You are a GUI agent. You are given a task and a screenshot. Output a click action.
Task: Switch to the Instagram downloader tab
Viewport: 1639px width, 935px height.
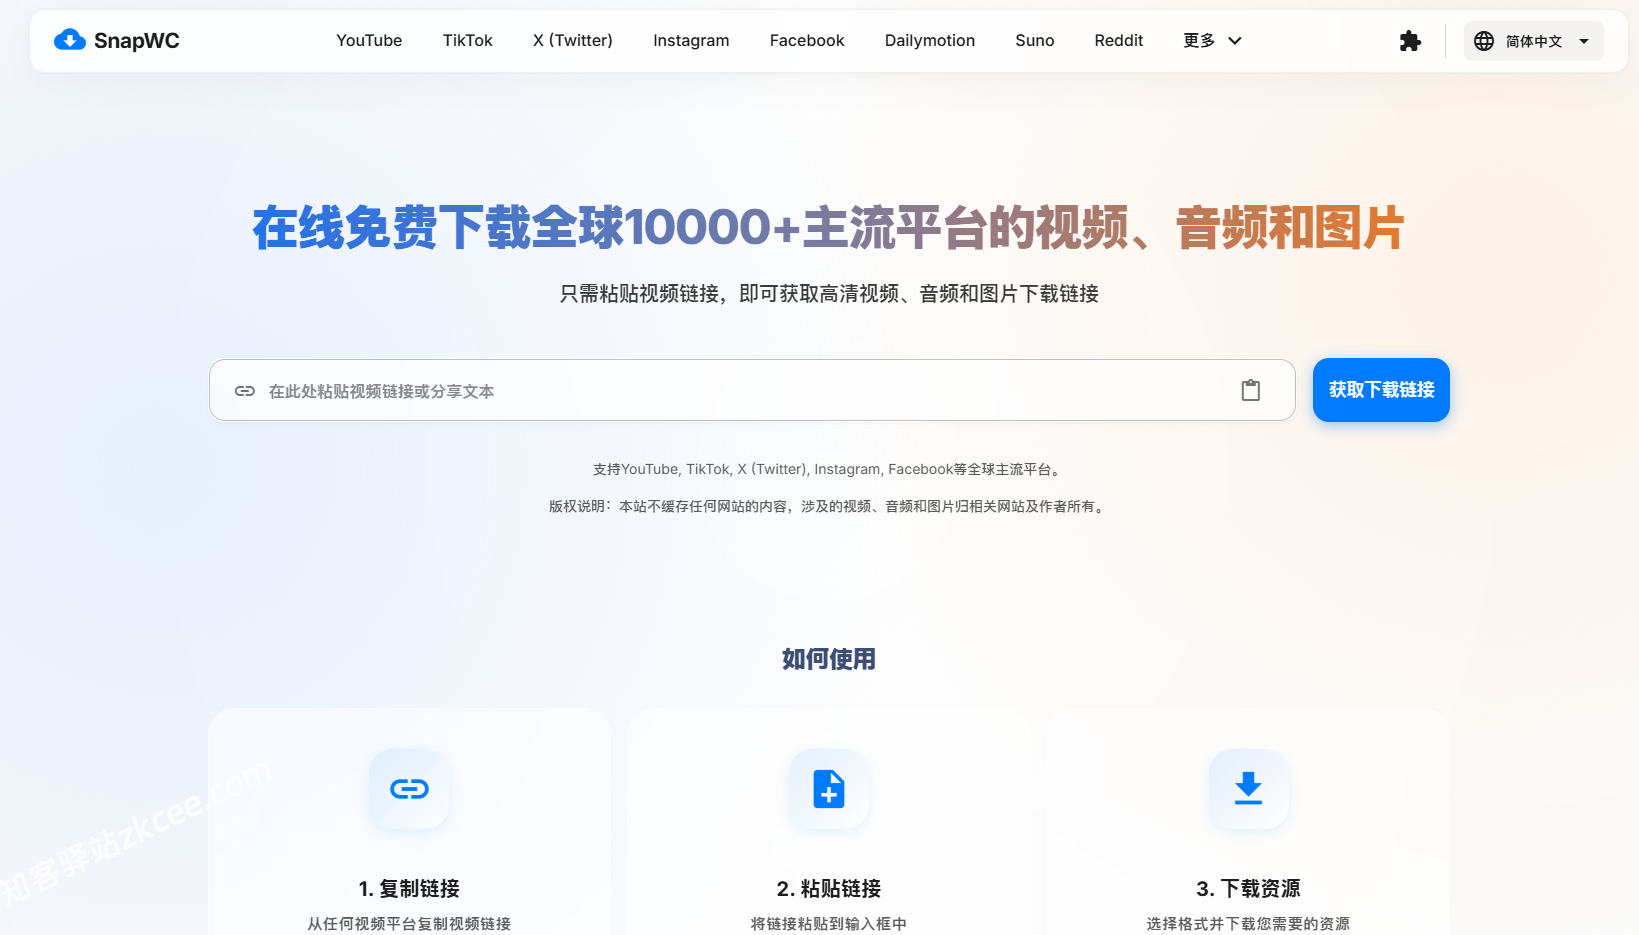tap(691, 41)
